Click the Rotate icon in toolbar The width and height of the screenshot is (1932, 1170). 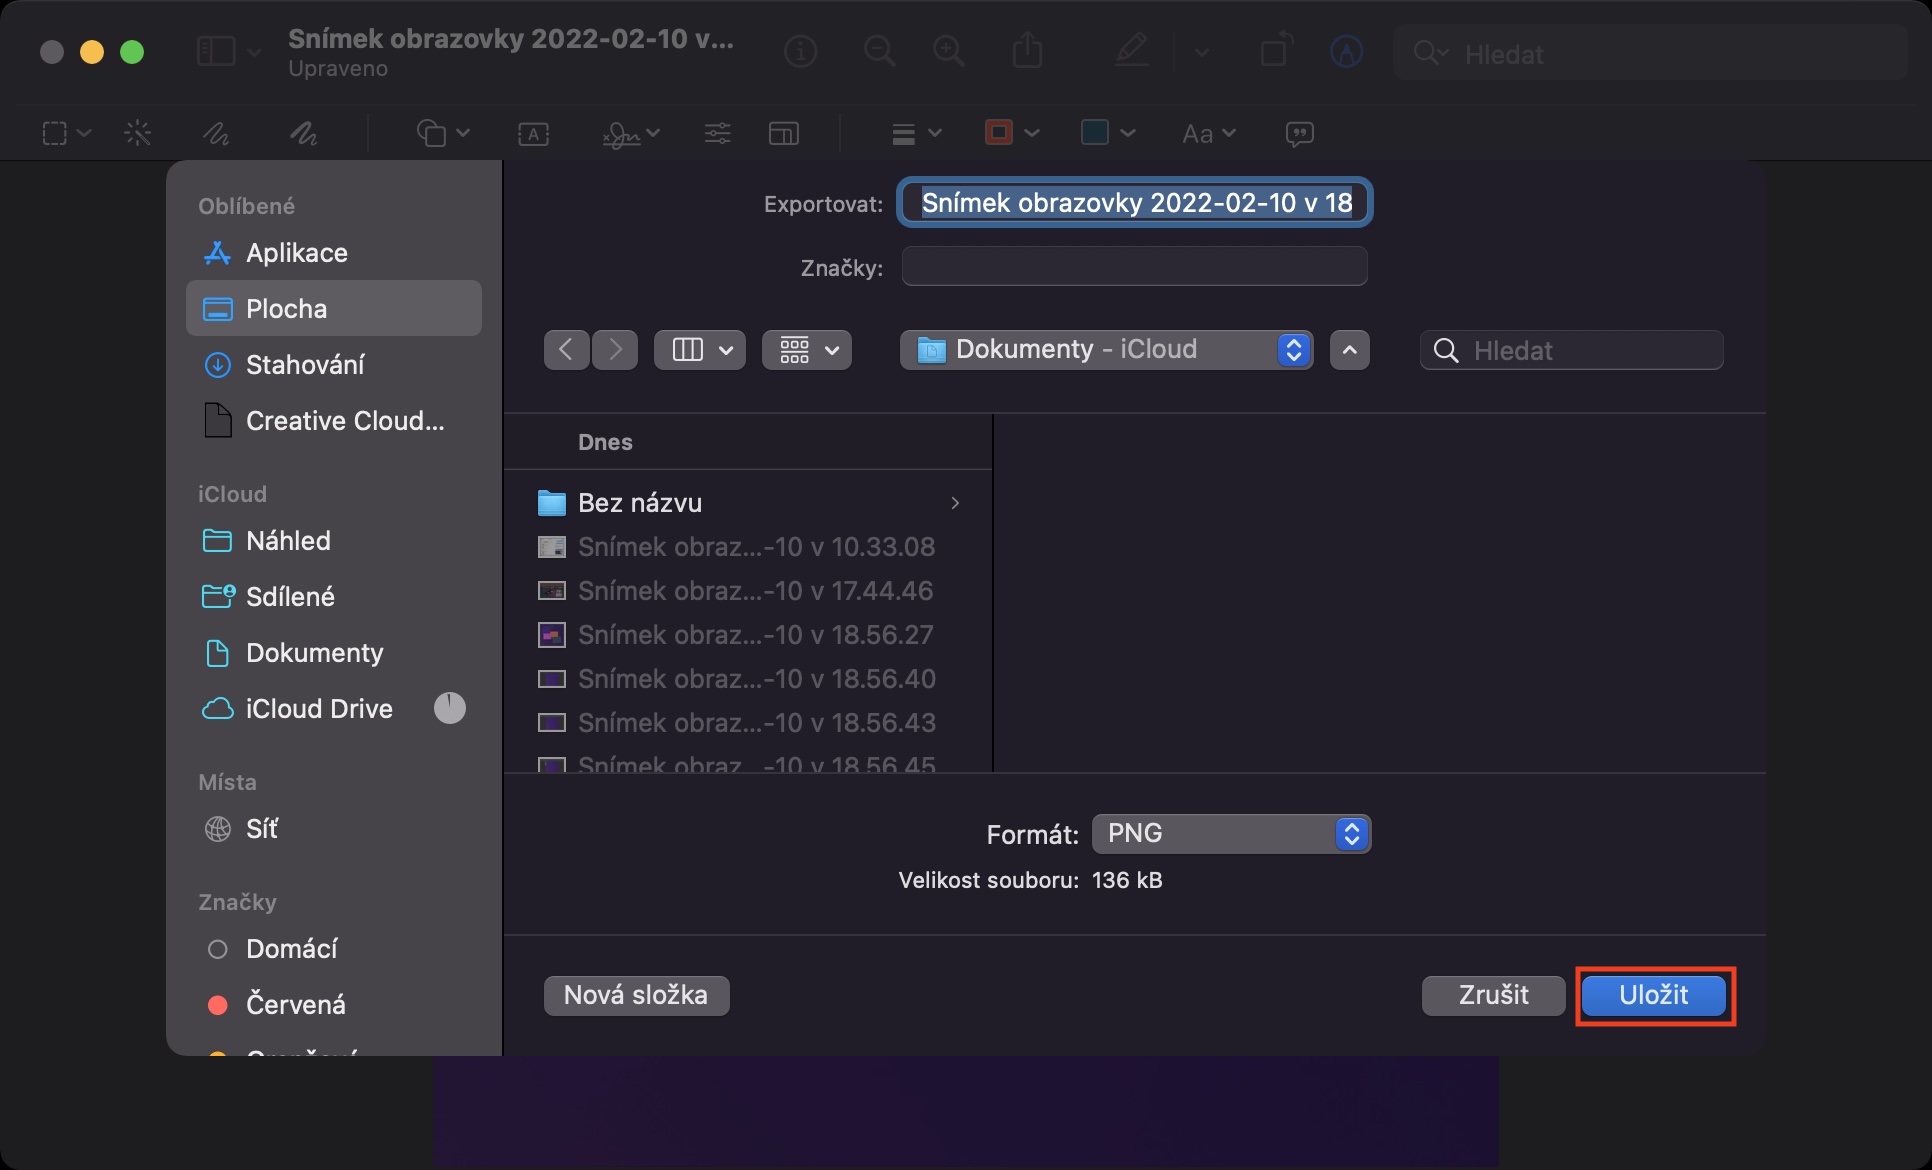tap(1275, 51)
